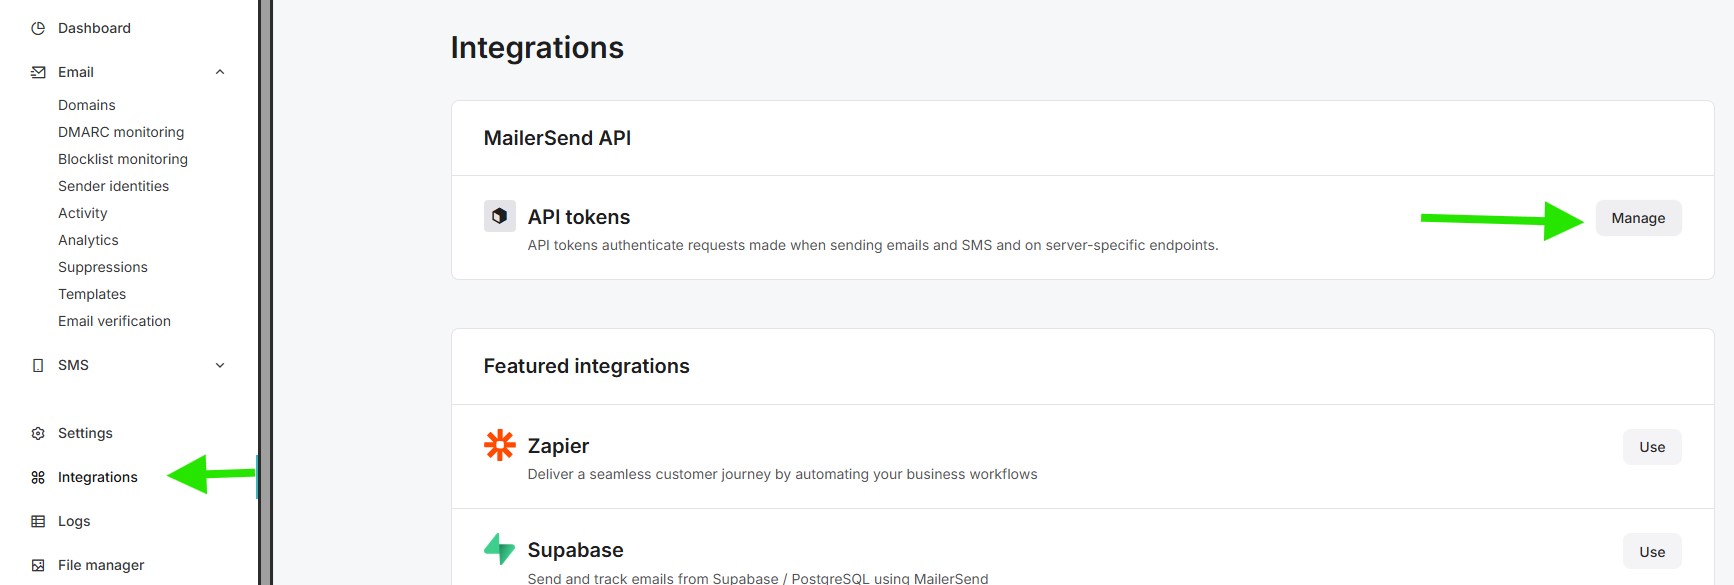Click the Dashboard icon in sidebar

click(x=38, y=28)
